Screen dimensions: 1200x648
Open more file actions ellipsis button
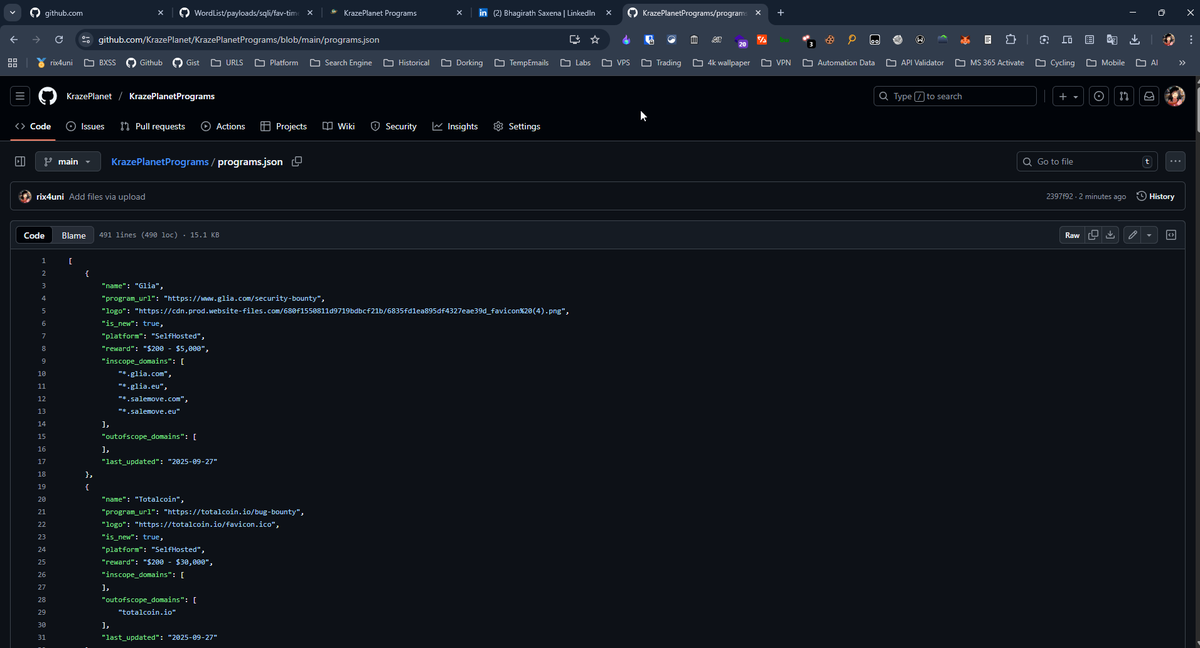1175,161
